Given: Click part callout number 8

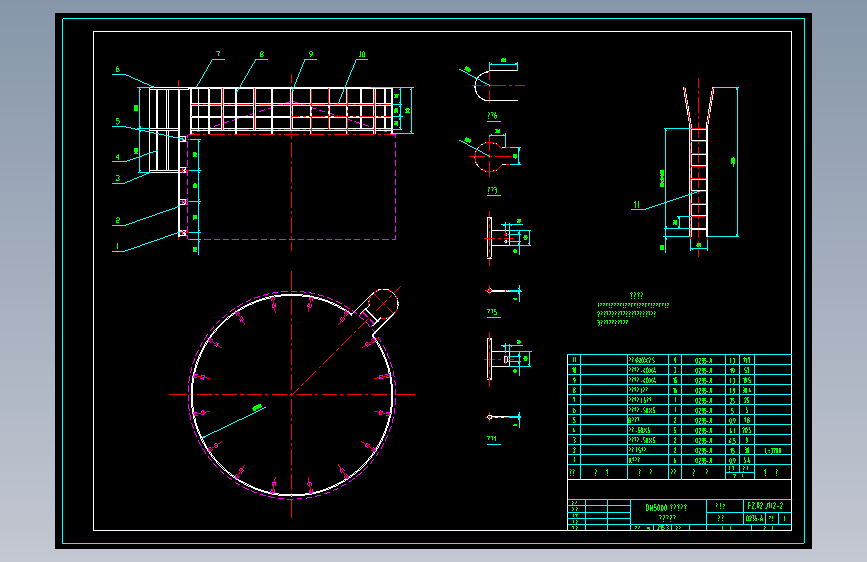Looking at the screenshot, I should [262, 54].
